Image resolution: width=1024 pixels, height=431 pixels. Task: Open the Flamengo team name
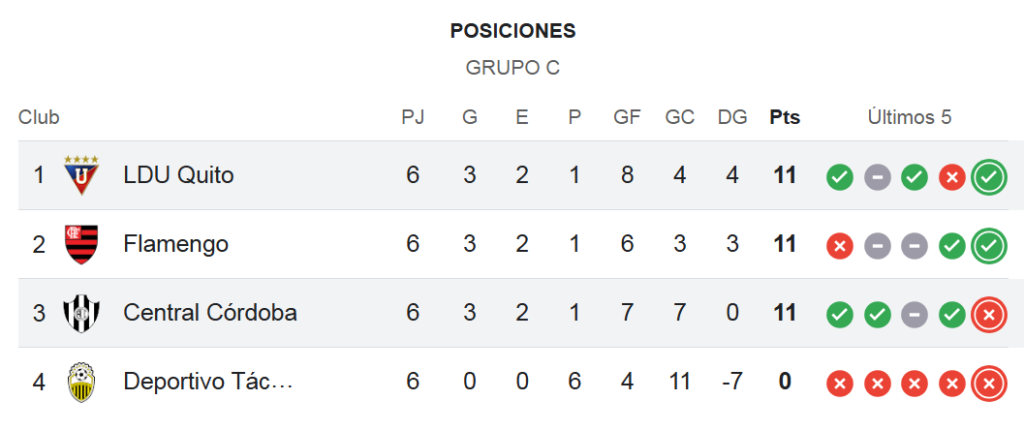click(x=176, y=244)
